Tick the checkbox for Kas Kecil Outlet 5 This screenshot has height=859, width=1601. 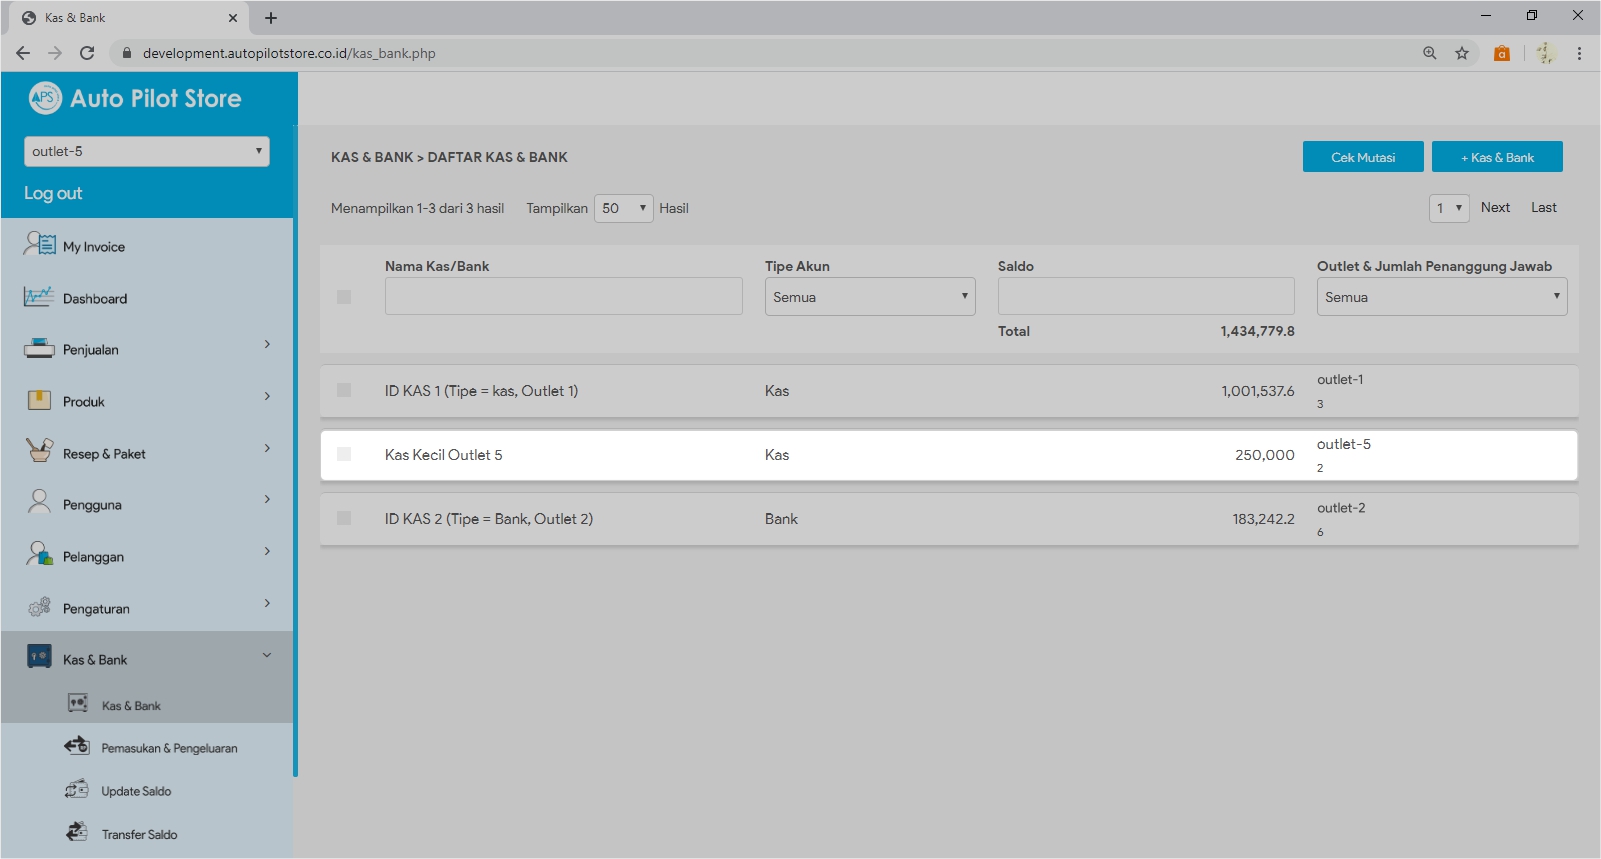click(x=344, y=454)
